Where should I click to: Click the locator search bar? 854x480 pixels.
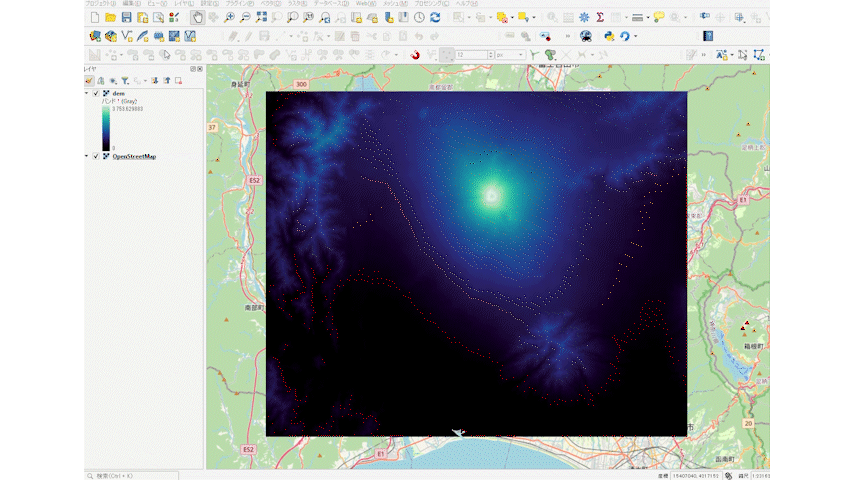pyautogui.click(x=132, y=476)
